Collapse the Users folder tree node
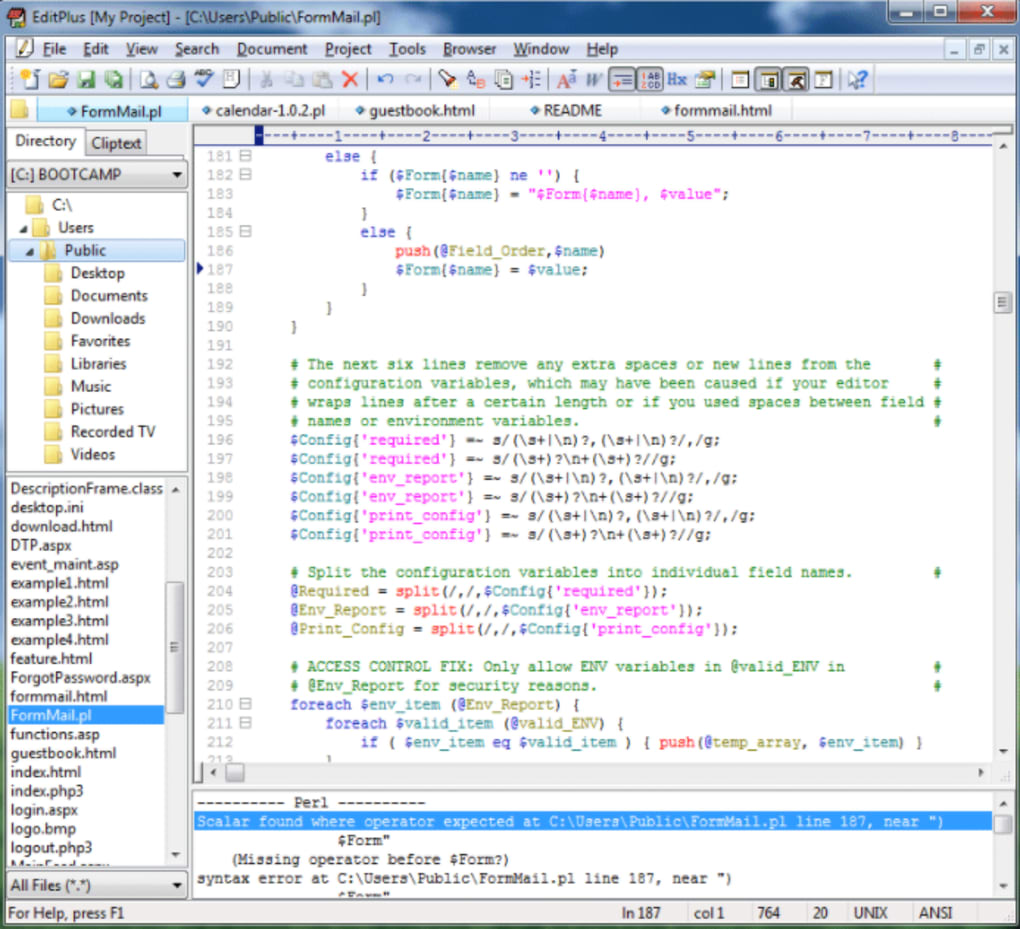 (24, 228)
